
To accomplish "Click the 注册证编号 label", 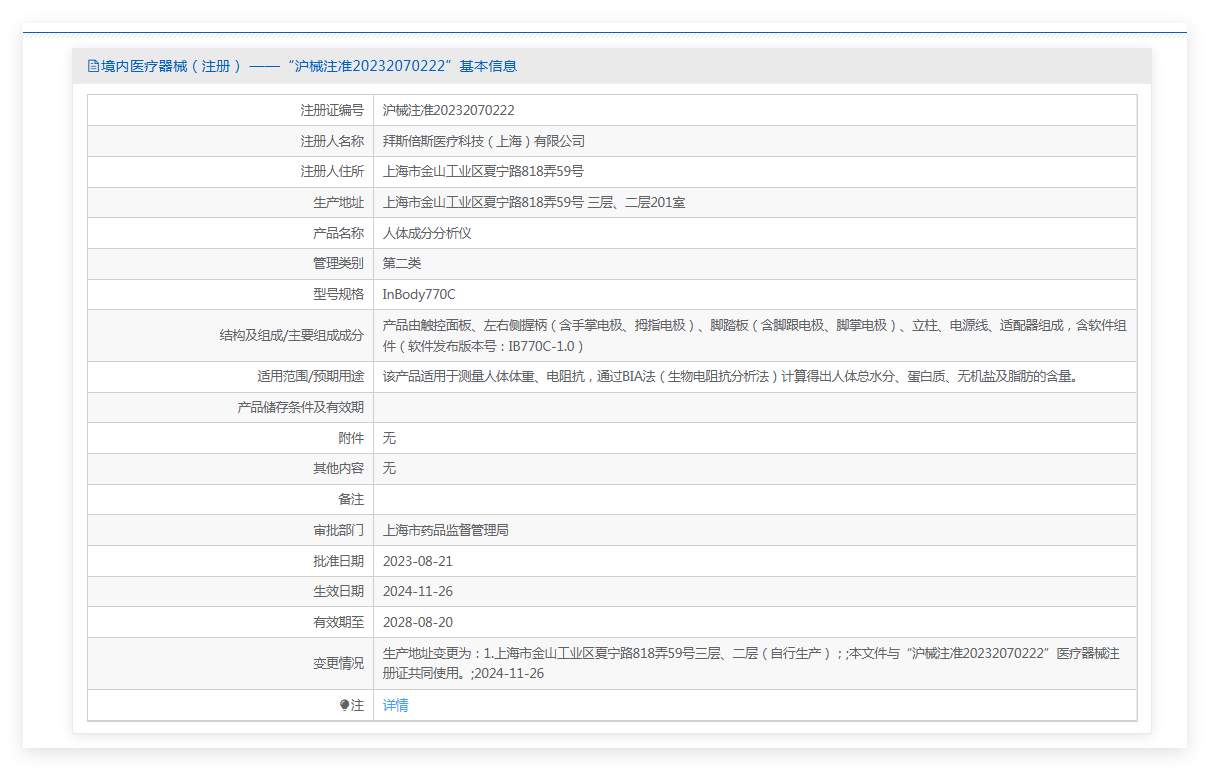I will pyautogui.click(x=332, y=110).
